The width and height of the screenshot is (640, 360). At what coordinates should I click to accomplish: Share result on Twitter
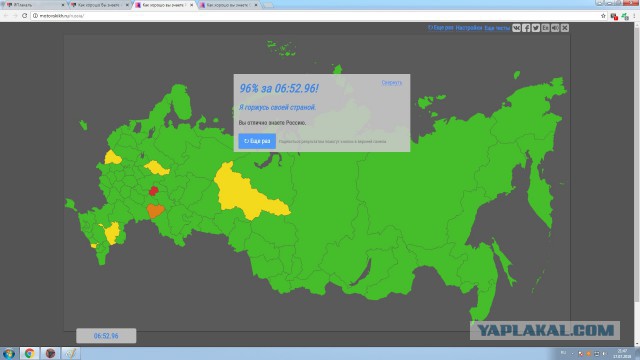[x=536, y=28]
